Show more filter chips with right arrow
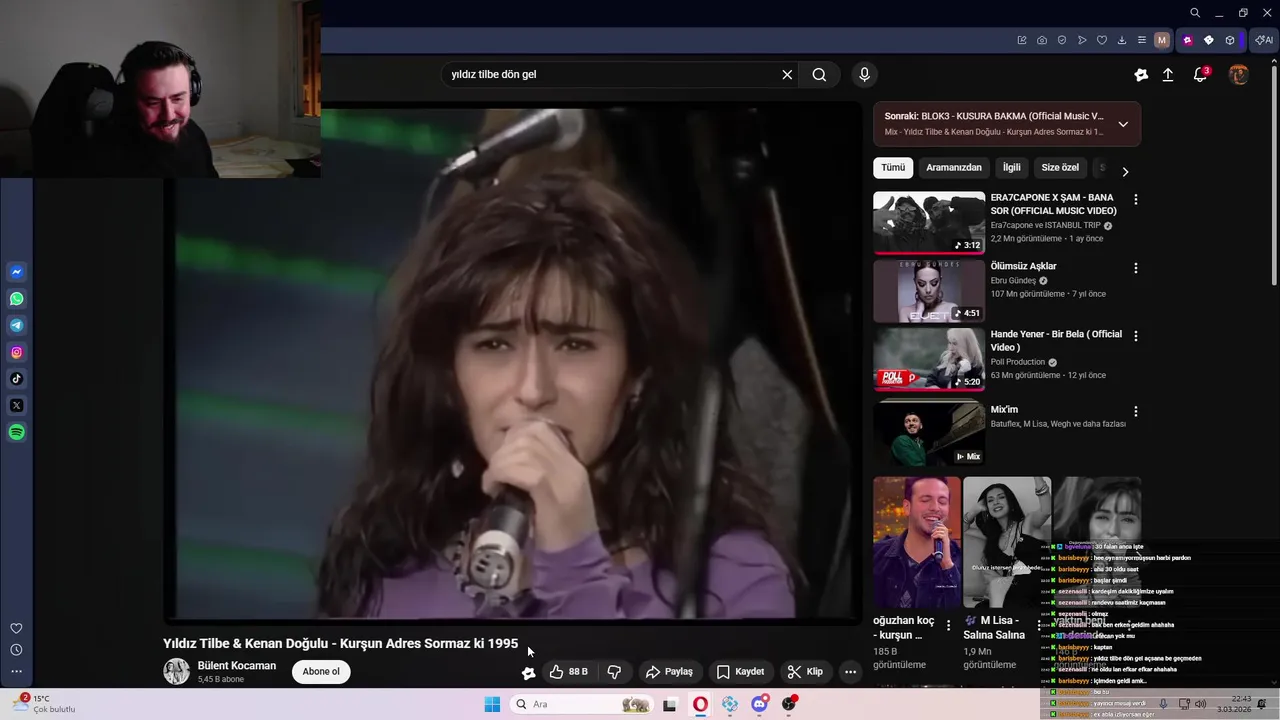1280x720 pixels. (x=1125, y=172)
